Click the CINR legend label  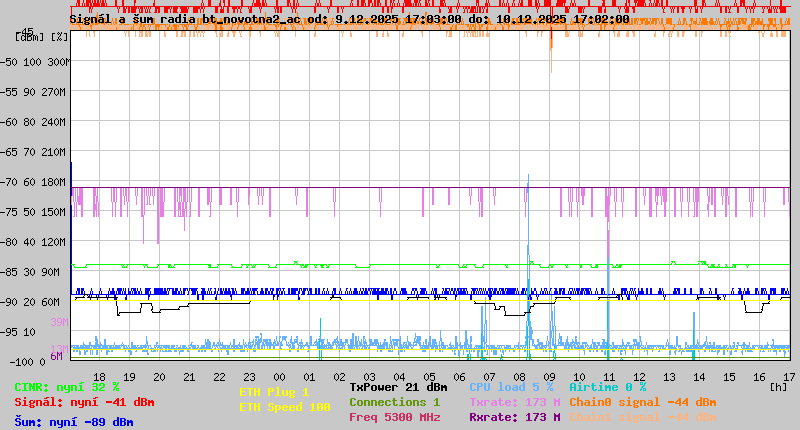pyautogui.click(x=67, y=387)
